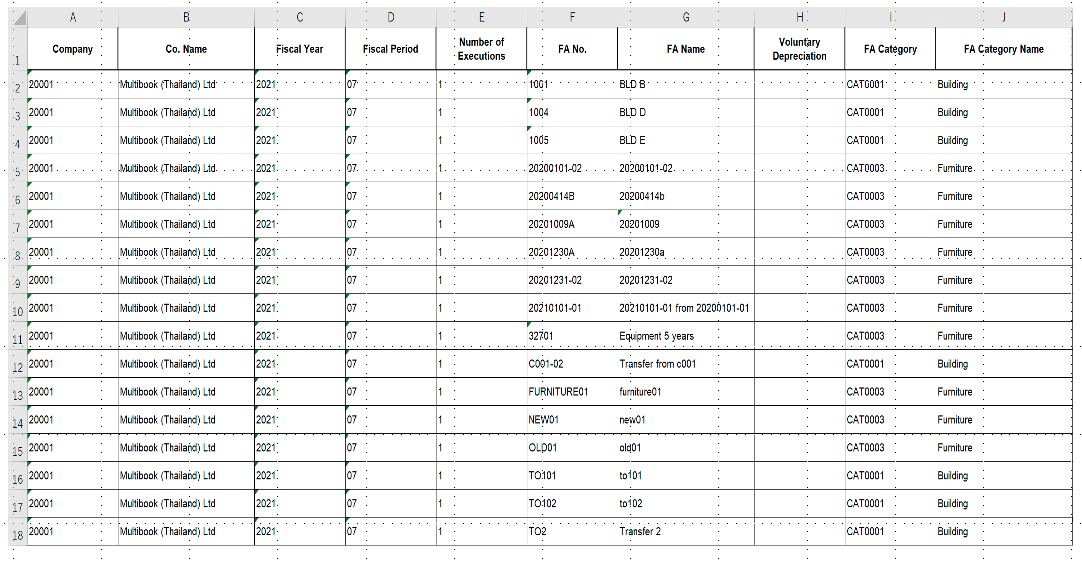
Task: Select FA No. cell OLD01
Action: click(572, 448)
